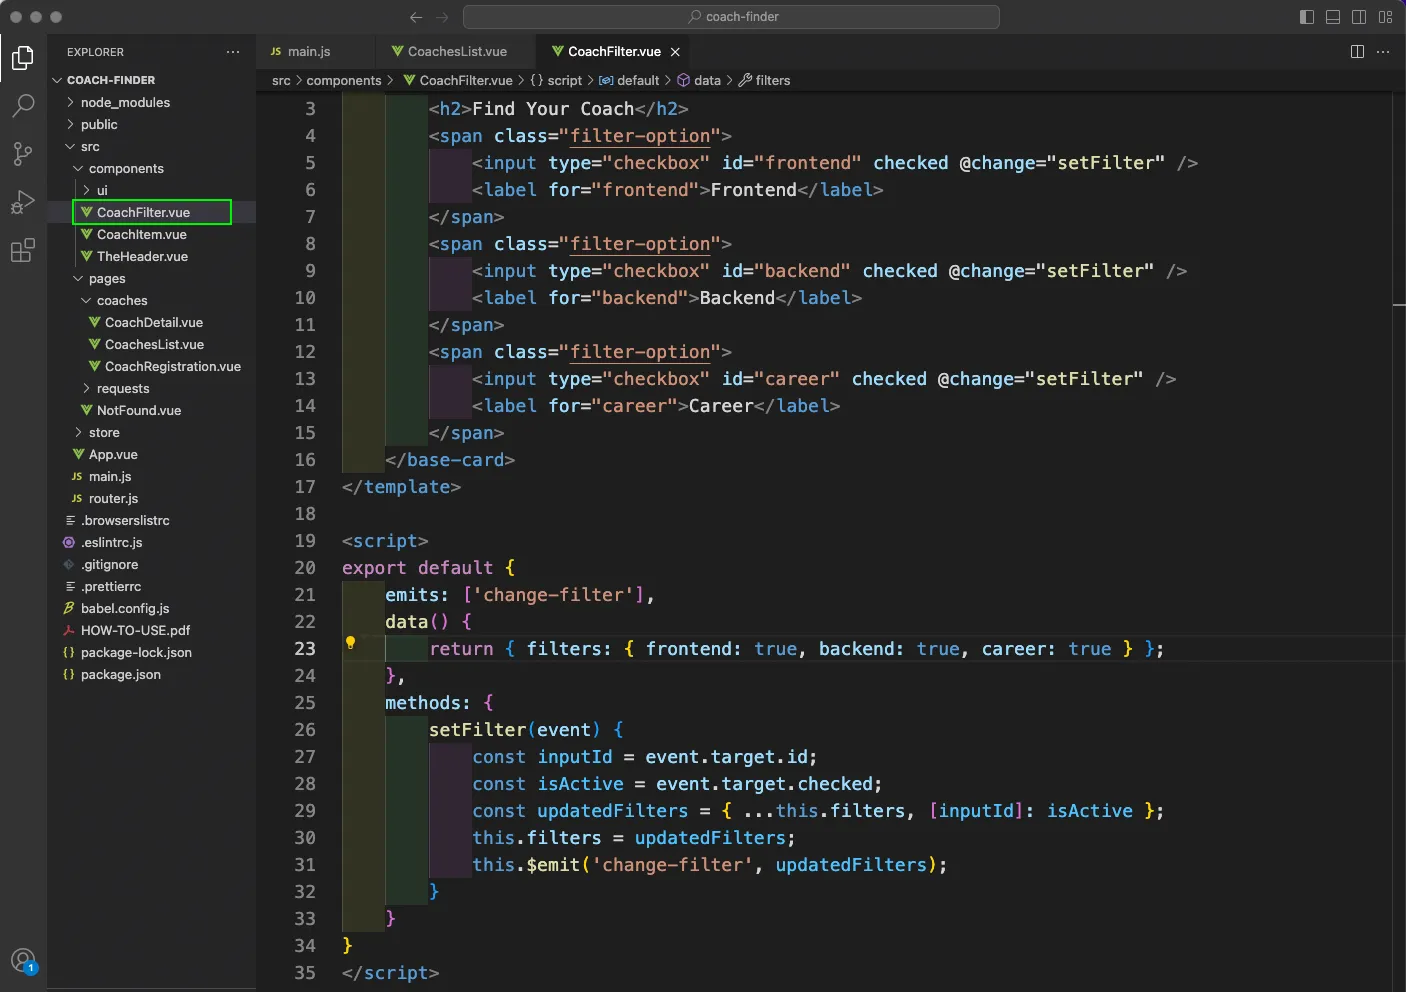This screenshot has width=1406, height=992.
Task: Open main.js in the explorer tree
Action: click(x=110, y=476)
